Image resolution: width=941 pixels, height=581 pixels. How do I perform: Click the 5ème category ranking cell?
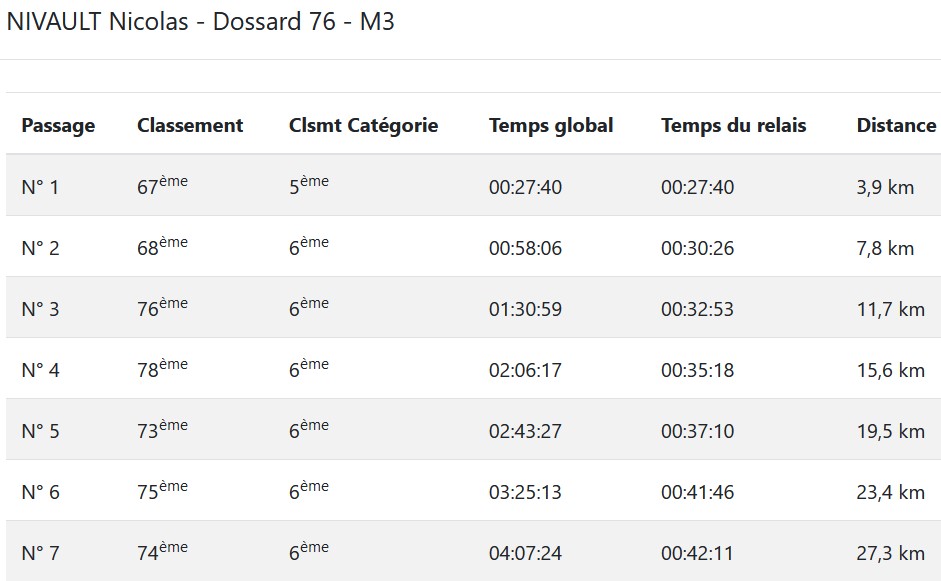(x=308, y=186)
